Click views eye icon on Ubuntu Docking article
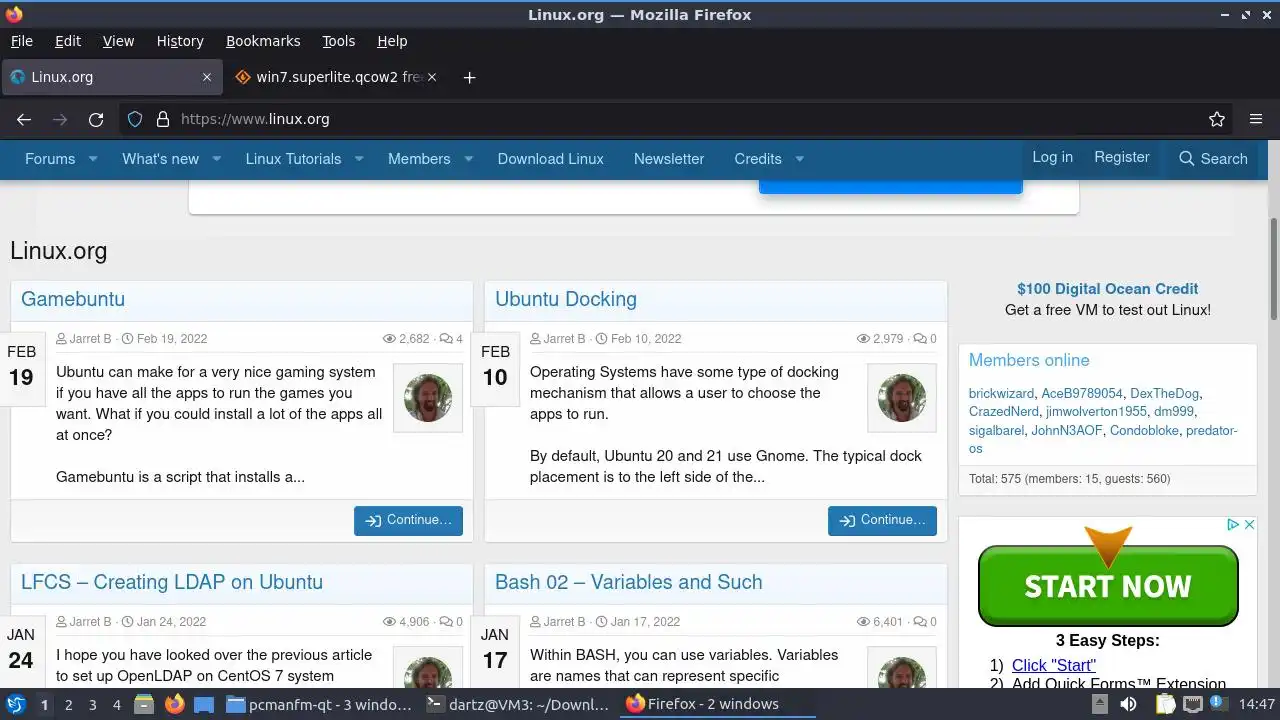The height and width of the screenshot is (720, 1280). pos(864,339)
